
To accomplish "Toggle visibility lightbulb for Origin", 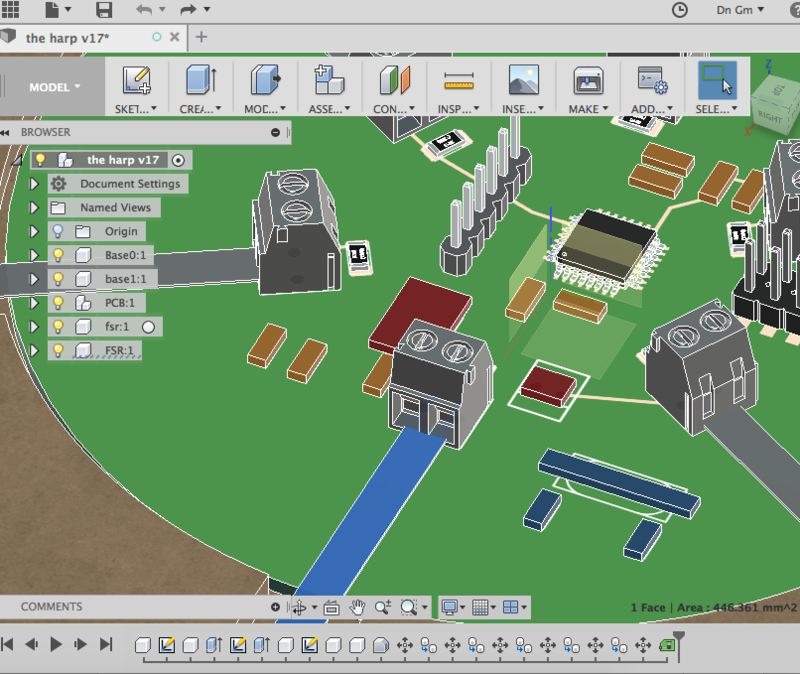I will click(x=58, y=231).
